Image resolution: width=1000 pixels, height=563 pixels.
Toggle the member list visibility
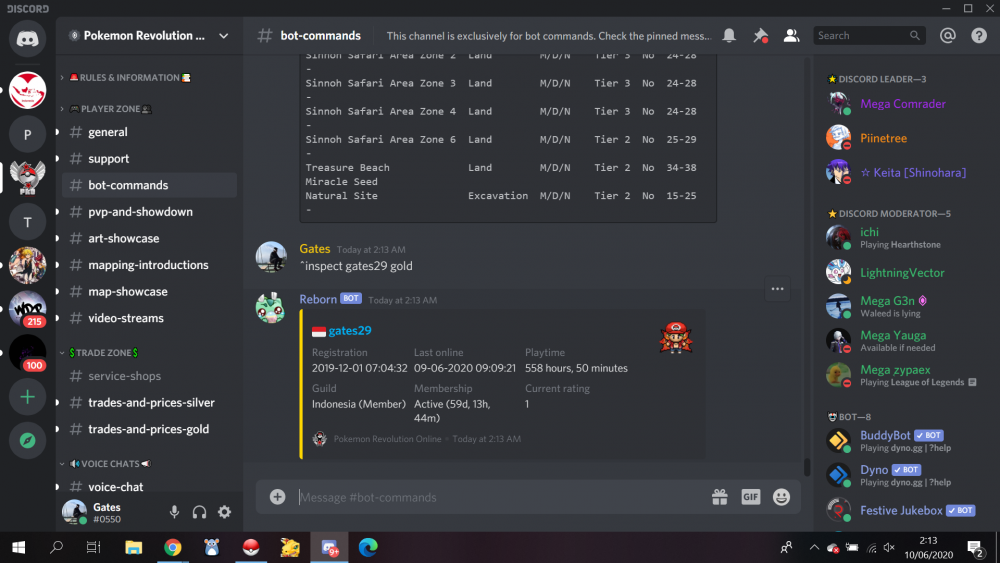pos(791,36)
